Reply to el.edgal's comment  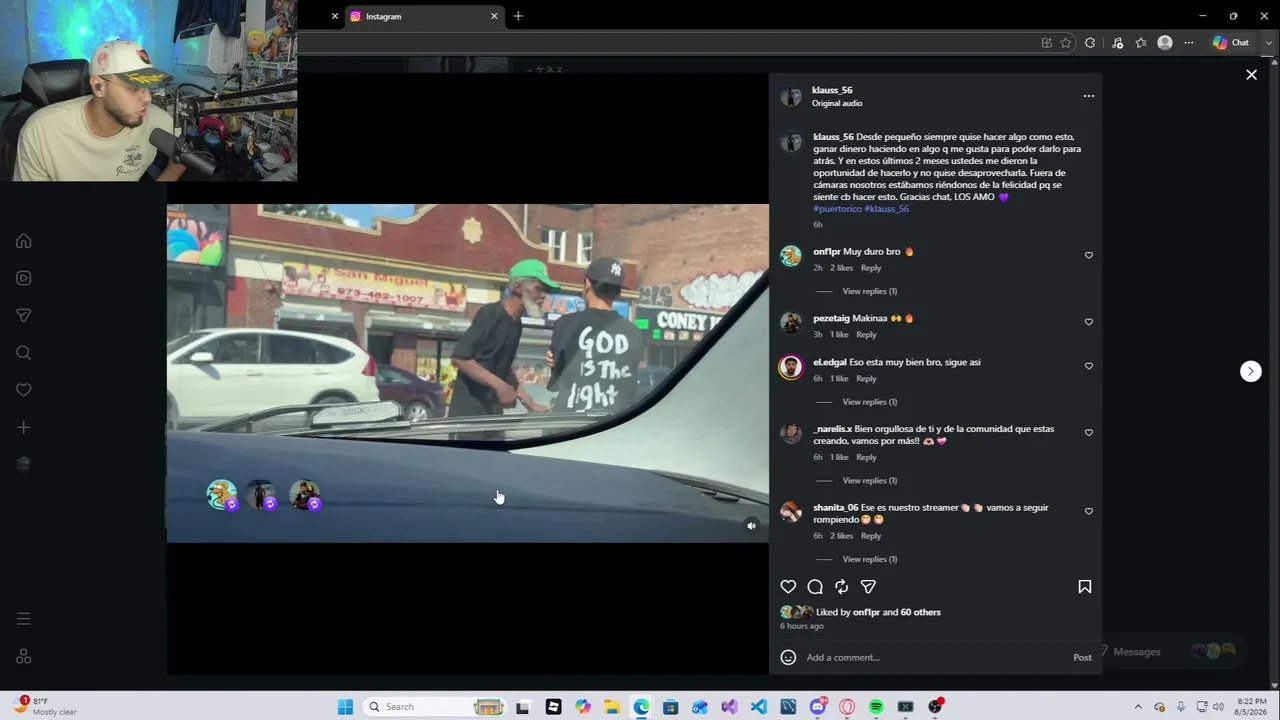(x=866, y=379)
